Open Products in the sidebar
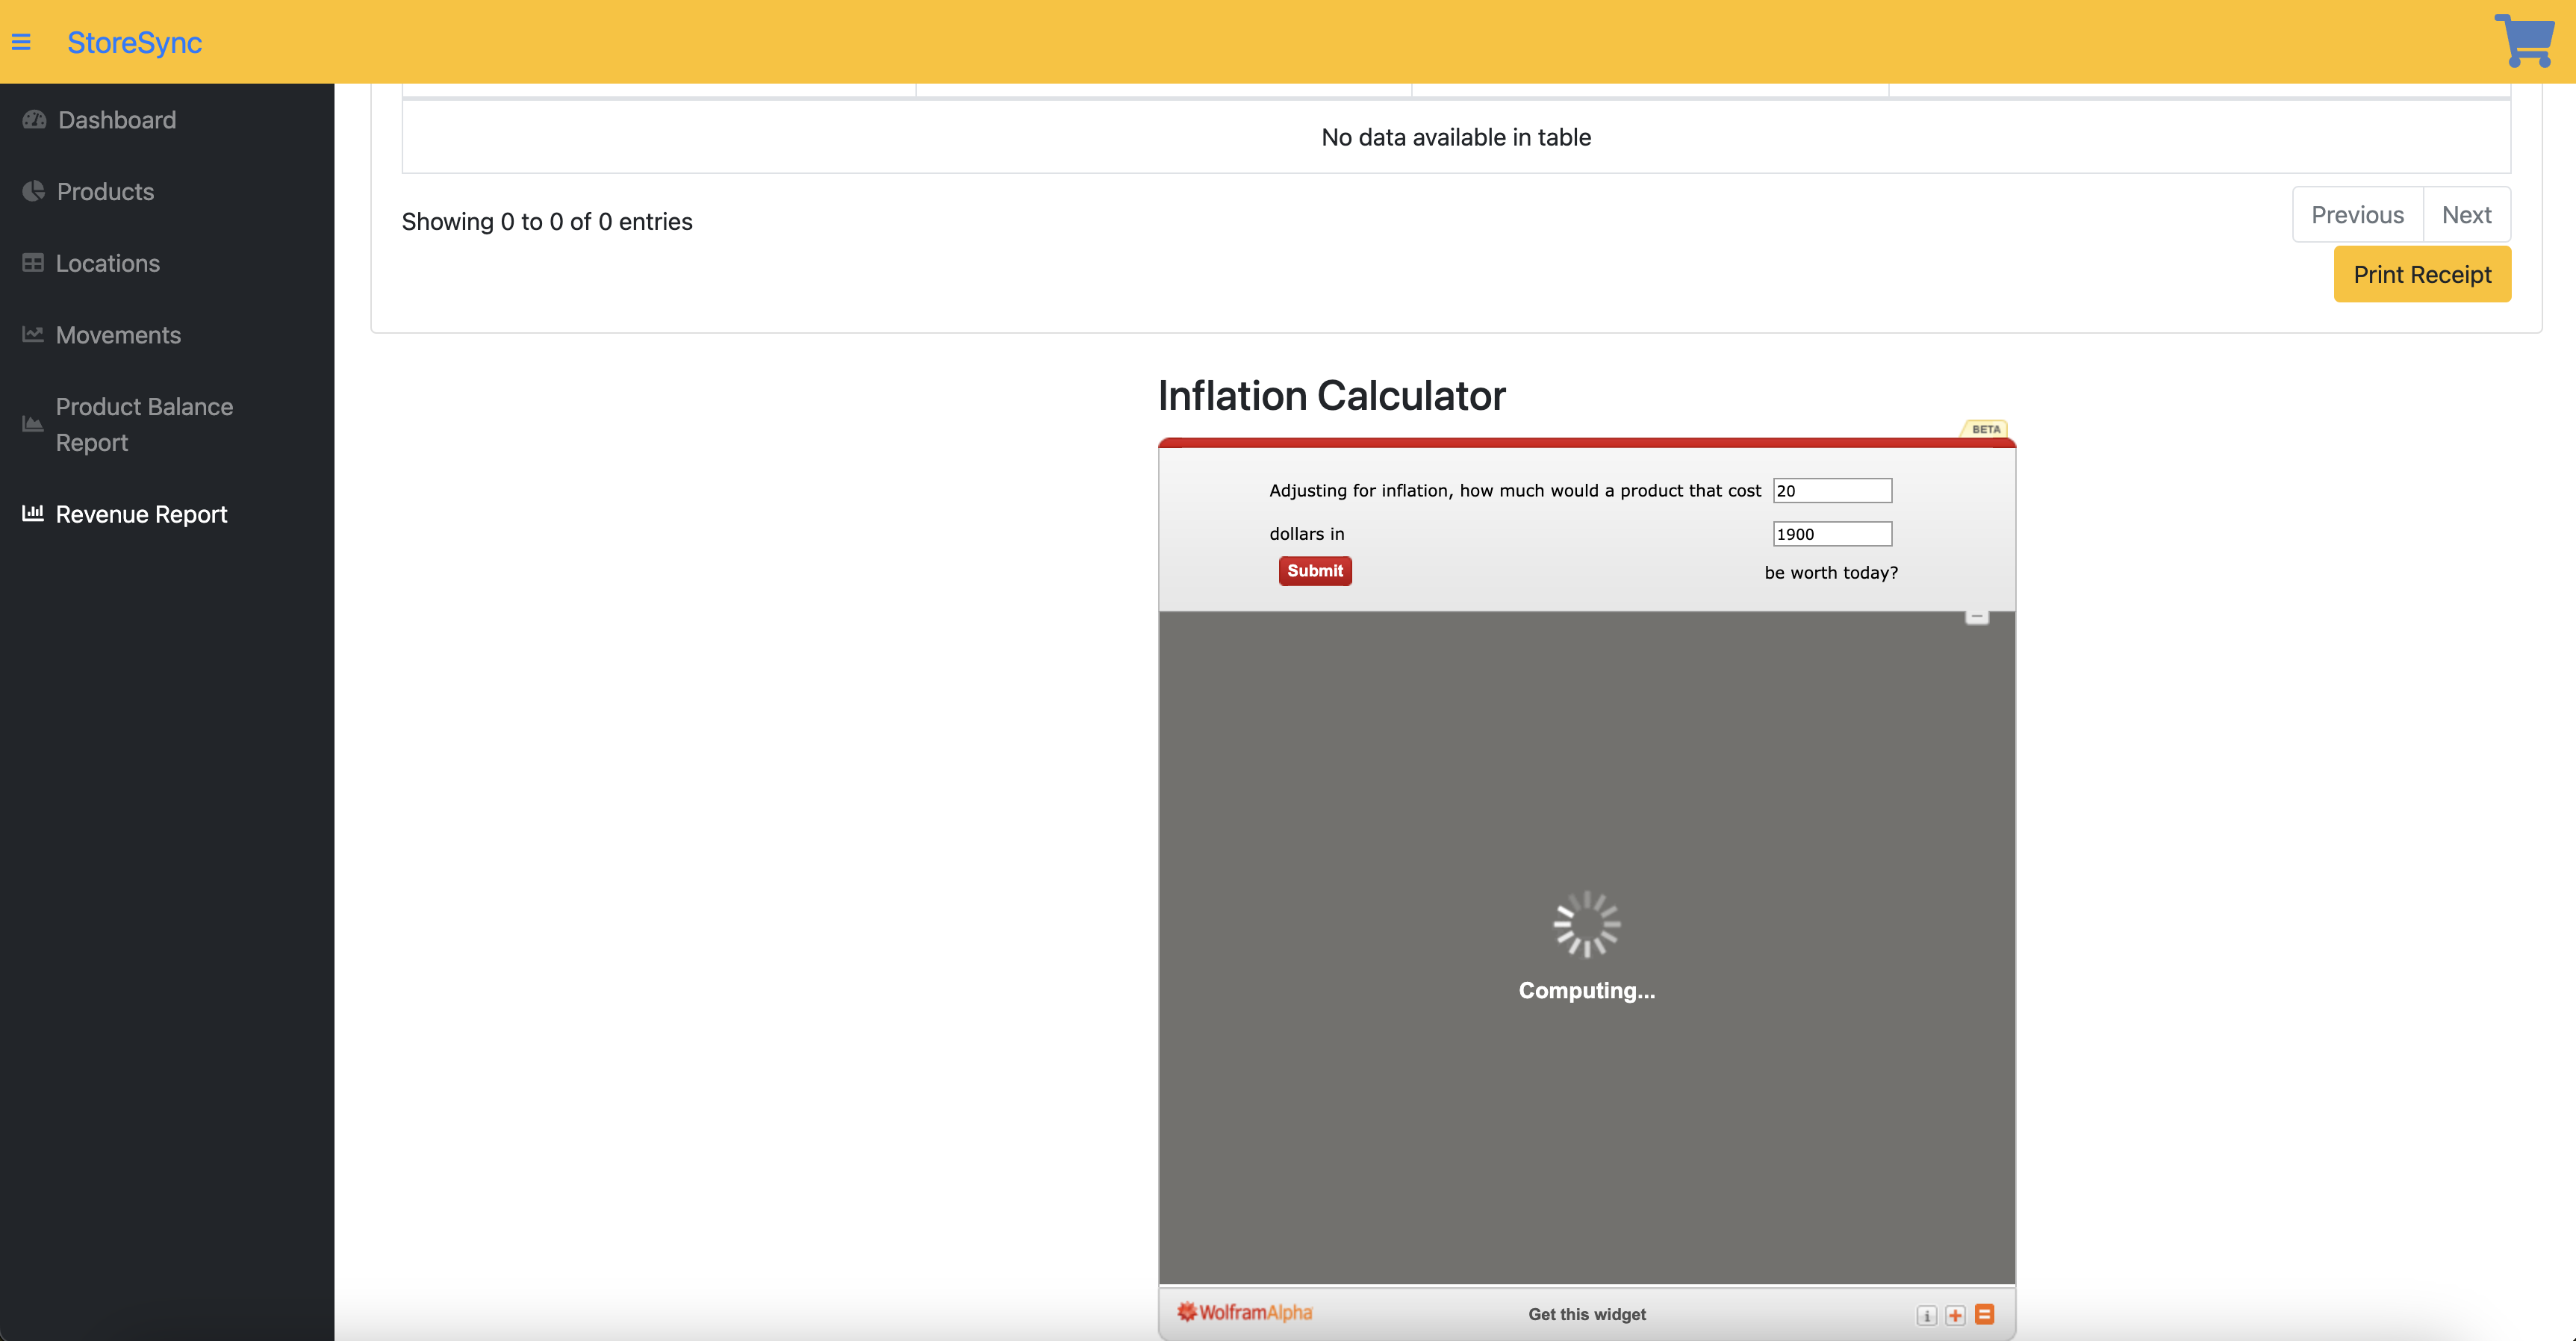Screen dimensions: 2576x1341 coord(105,191)
